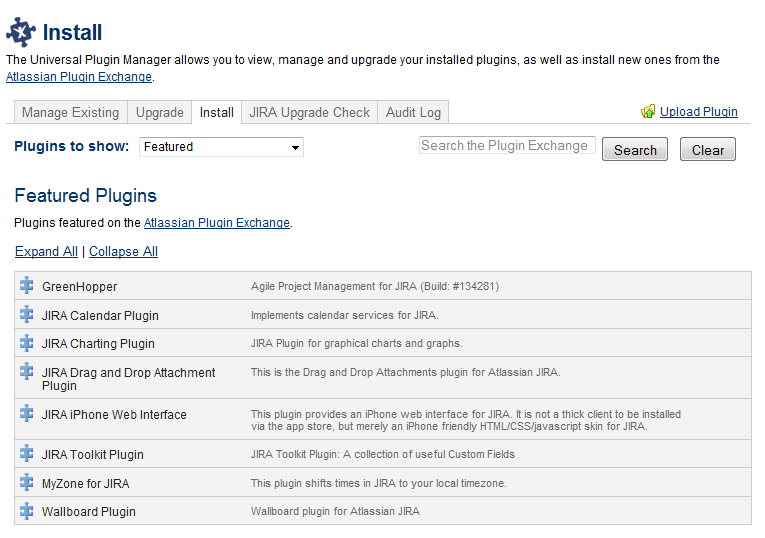Click the Upload Plugin folder icon

[648, 112]
